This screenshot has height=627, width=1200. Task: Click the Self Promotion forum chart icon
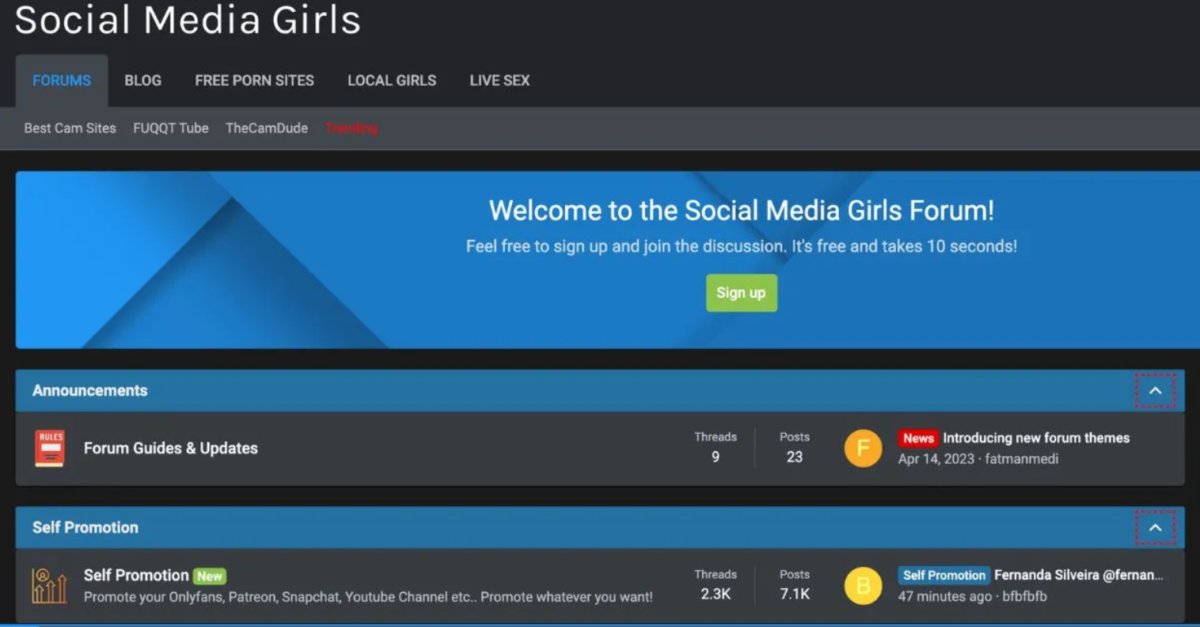pos(49,585)
